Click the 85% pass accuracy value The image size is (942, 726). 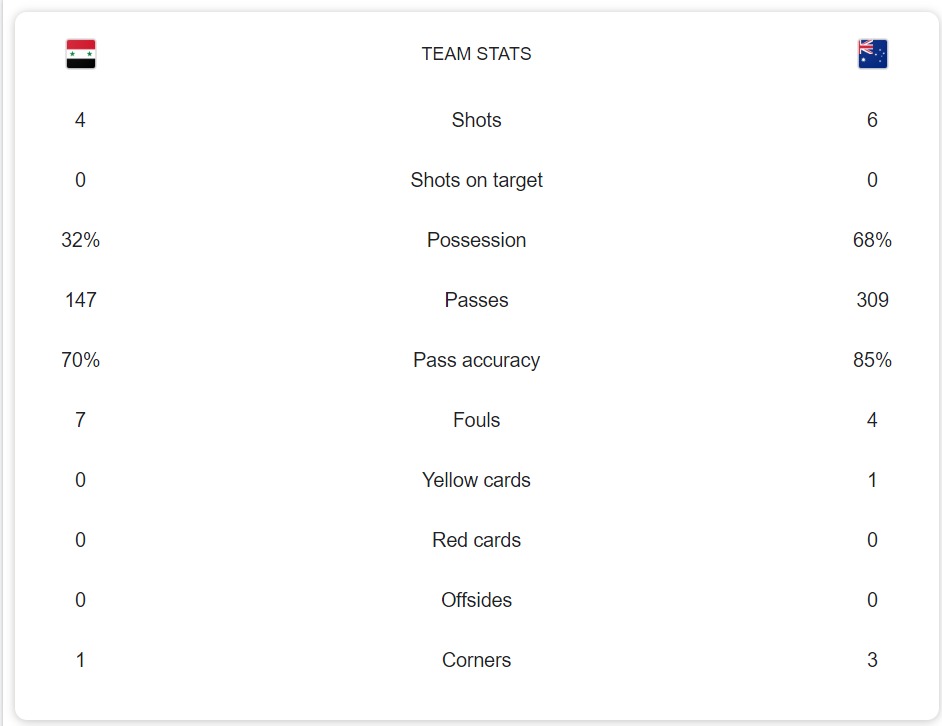(x=872, y=360)
